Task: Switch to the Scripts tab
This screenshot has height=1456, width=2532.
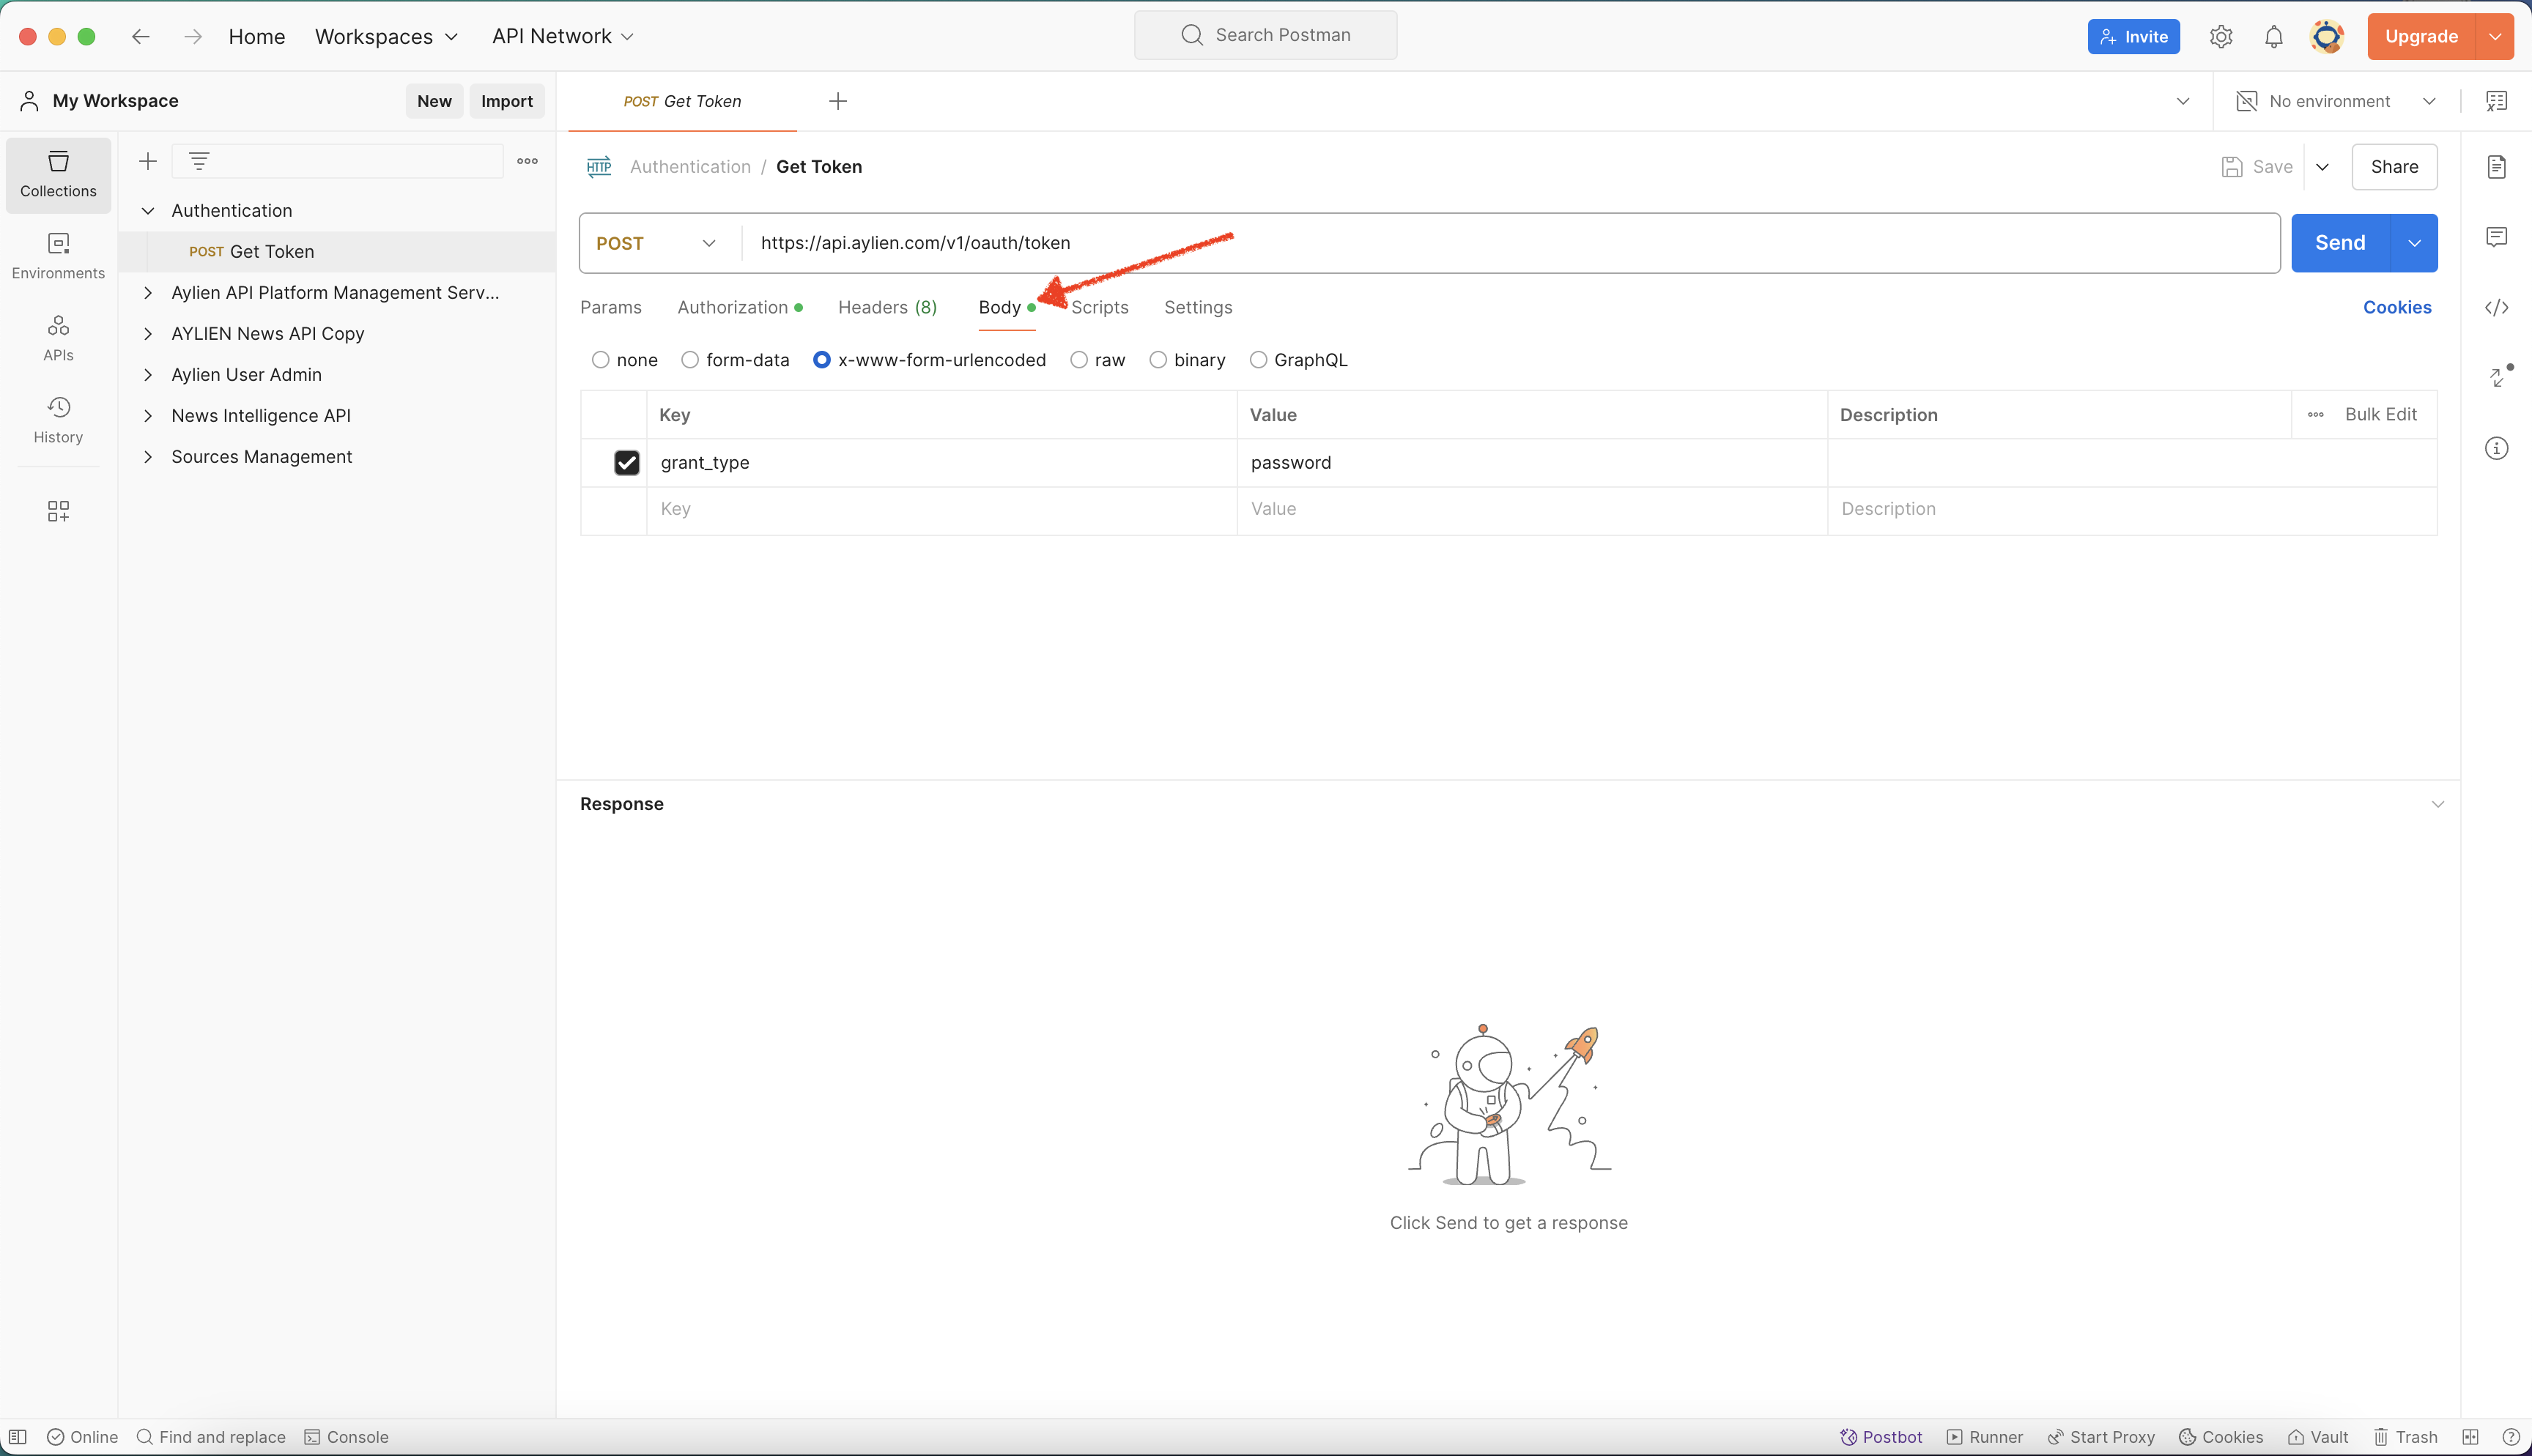Action: 1100,307
